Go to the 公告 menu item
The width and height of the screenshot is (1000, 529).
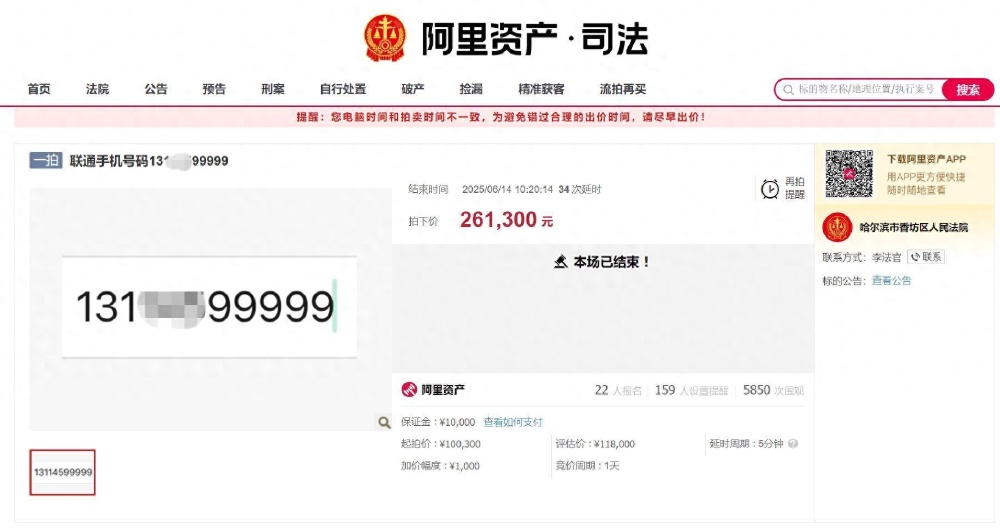coord(156,89)
